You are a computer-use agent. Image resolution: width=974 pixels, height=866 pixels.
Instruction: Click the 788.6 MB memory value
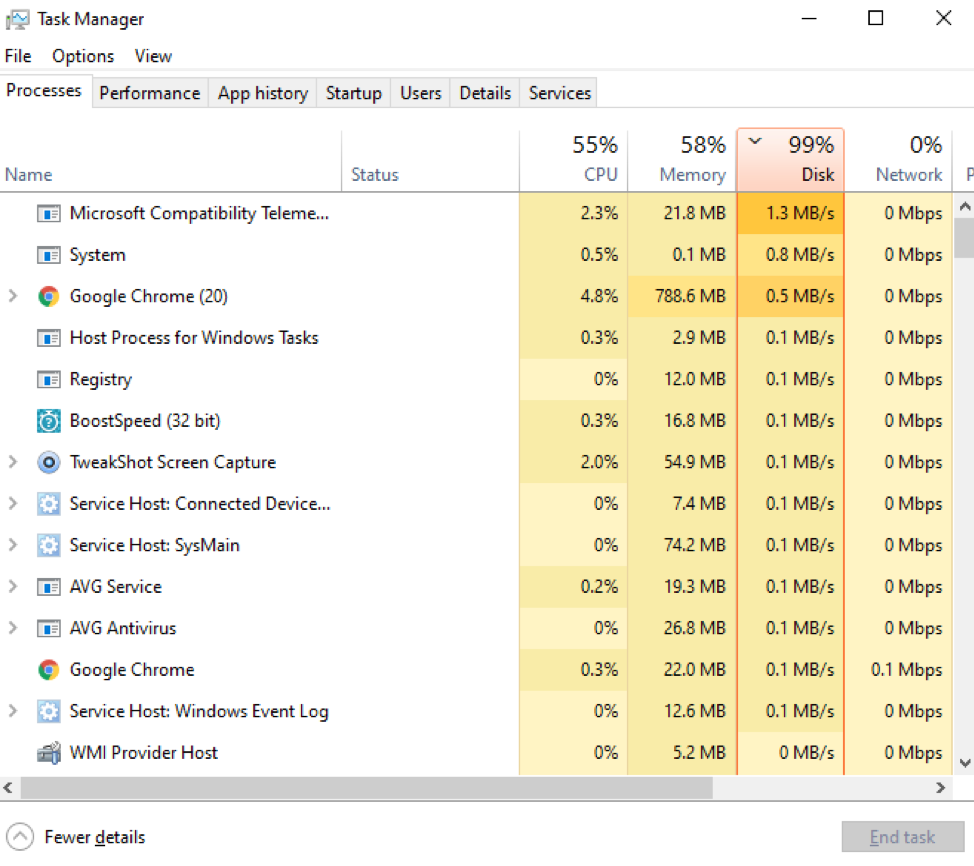pos(690,296)
